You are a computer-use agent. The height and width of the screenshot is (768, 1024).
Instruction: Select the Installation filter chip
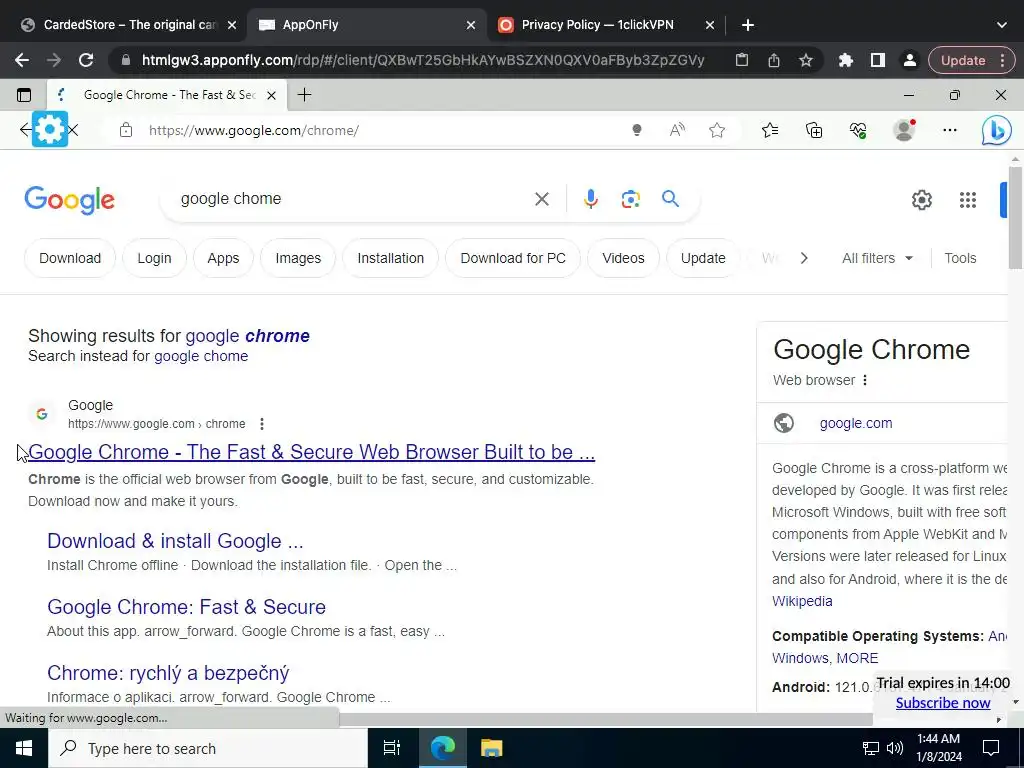point(391,258)
